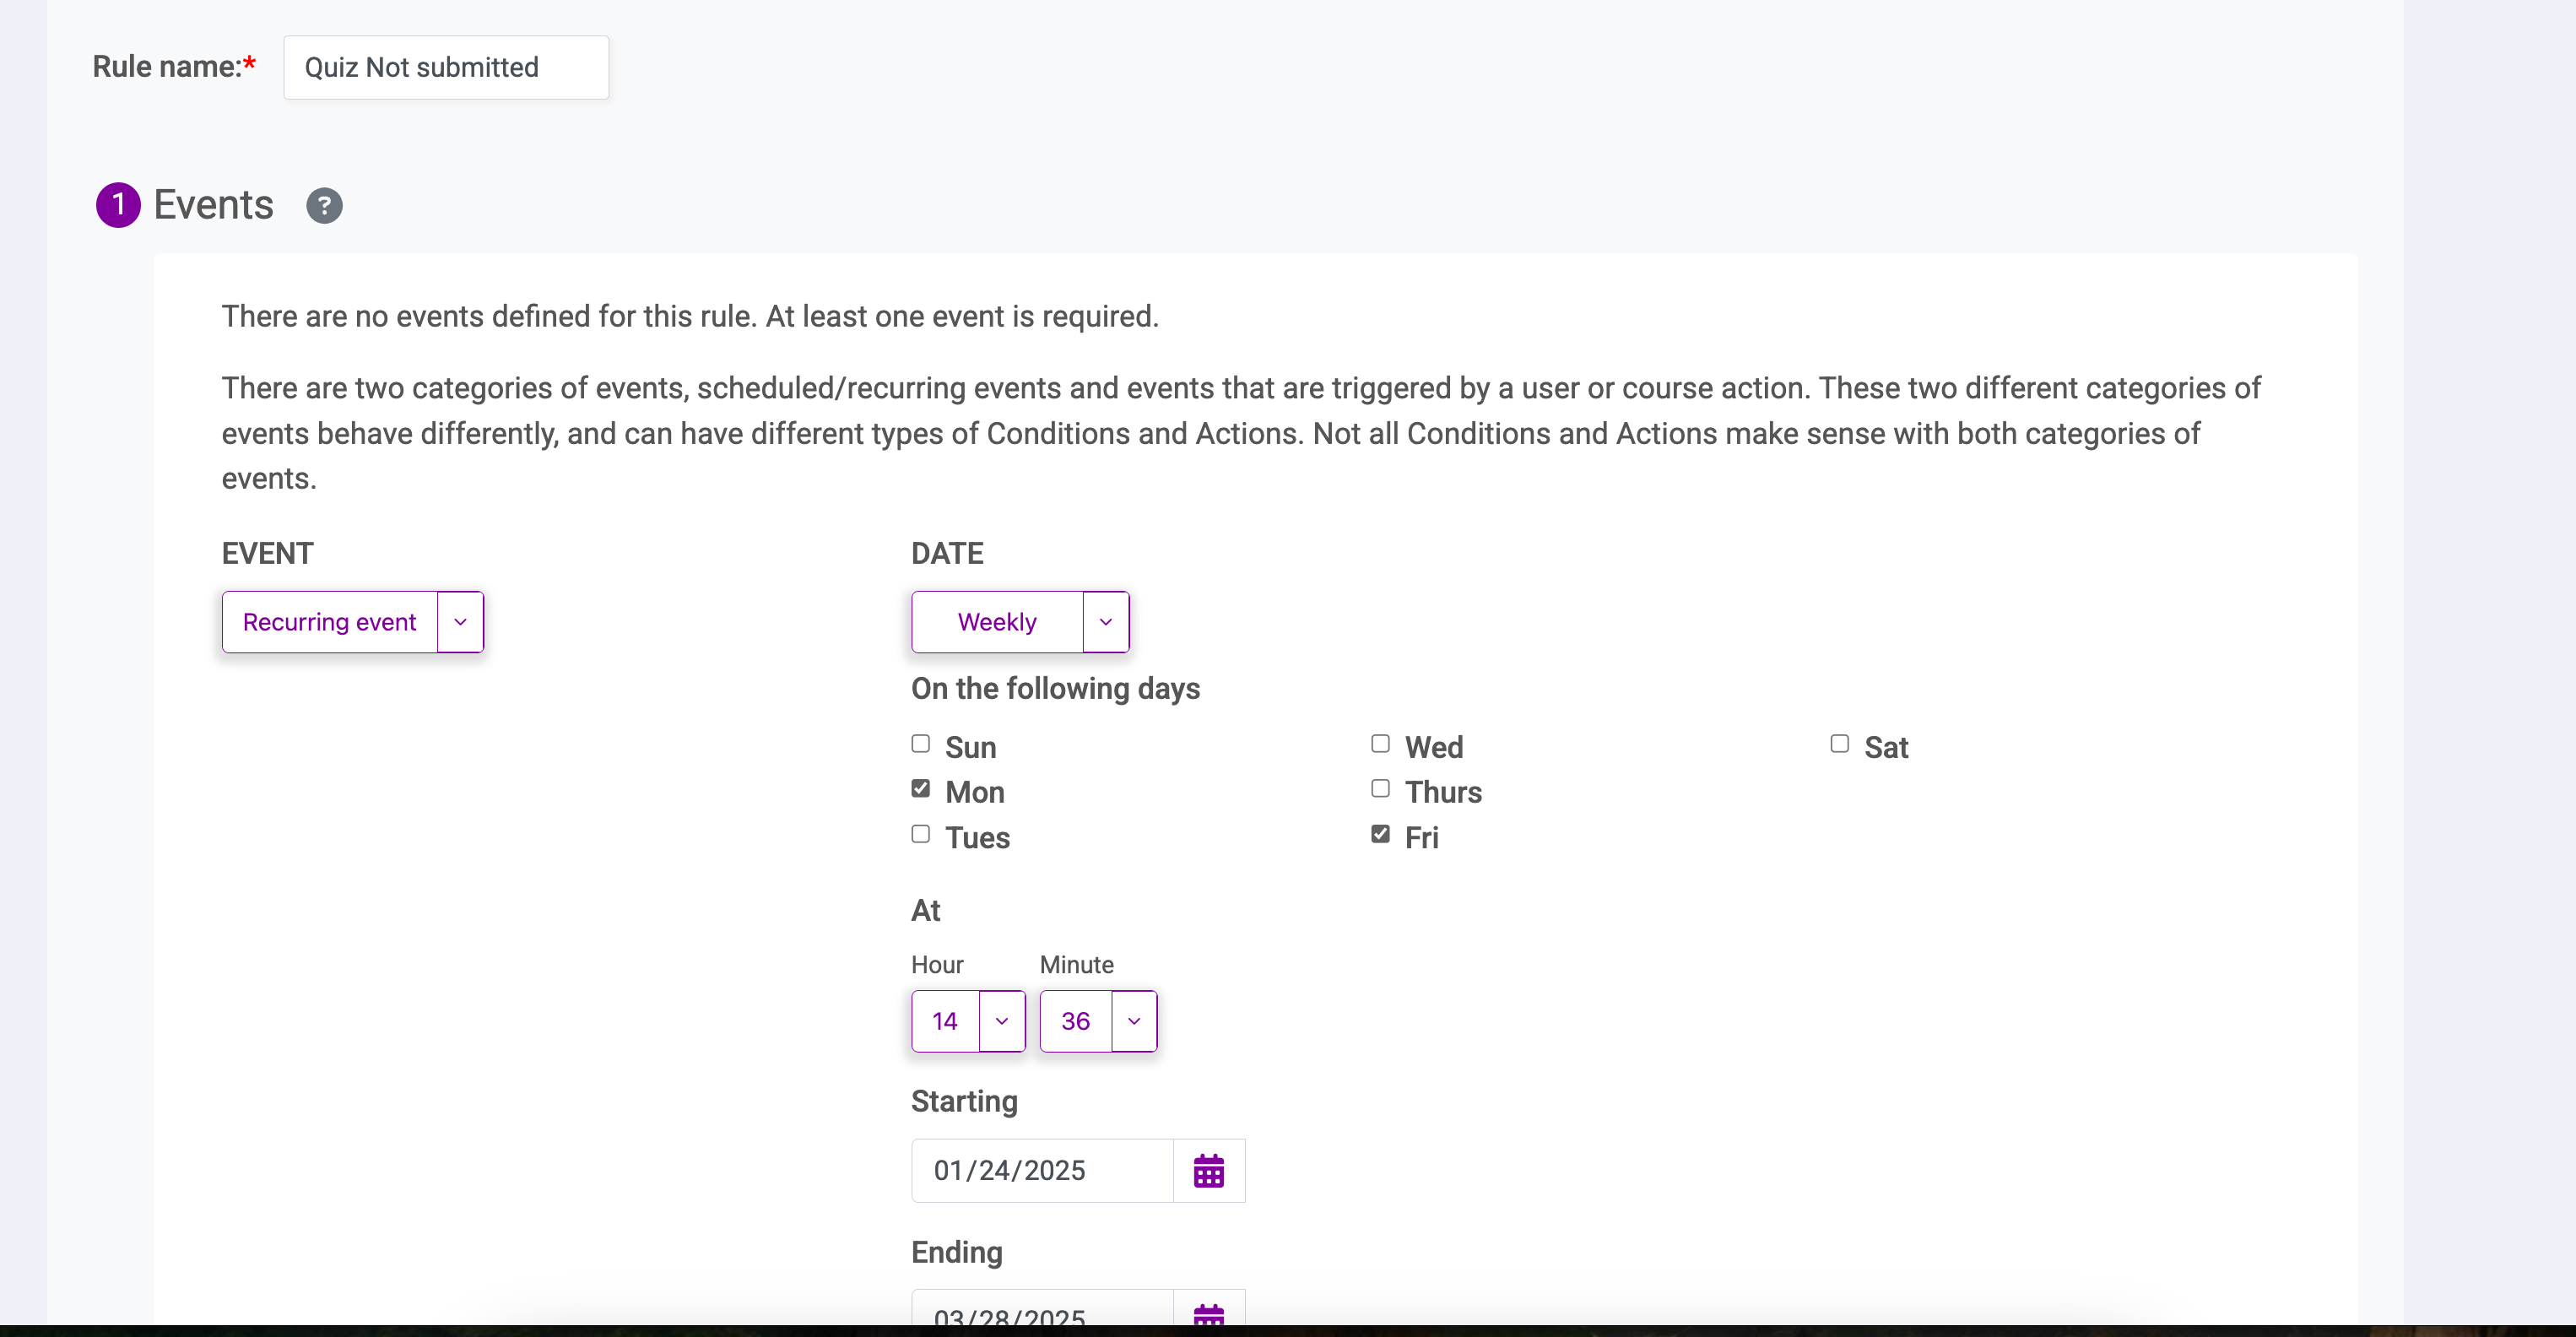
Task: Toggle the Sat checkbox
Action: pos(1839,744)
